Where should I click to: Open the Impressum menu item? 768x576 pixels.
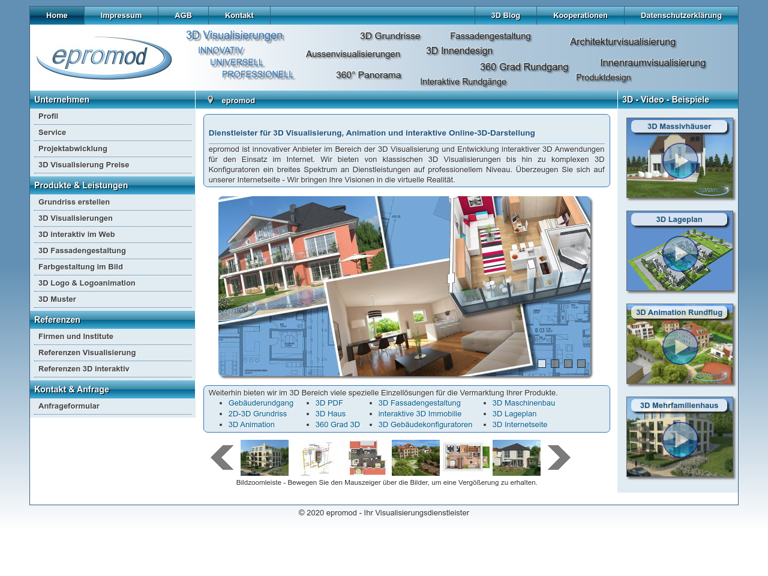pos(121,16)
